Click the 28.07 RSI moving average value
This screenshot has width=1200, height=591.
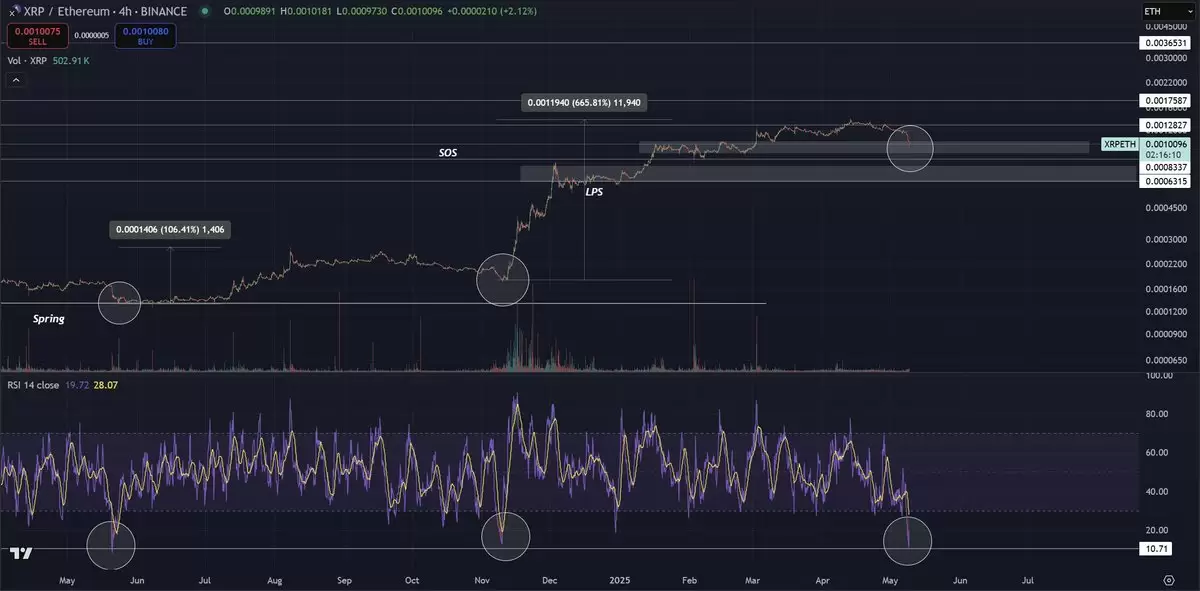(105, 385)
